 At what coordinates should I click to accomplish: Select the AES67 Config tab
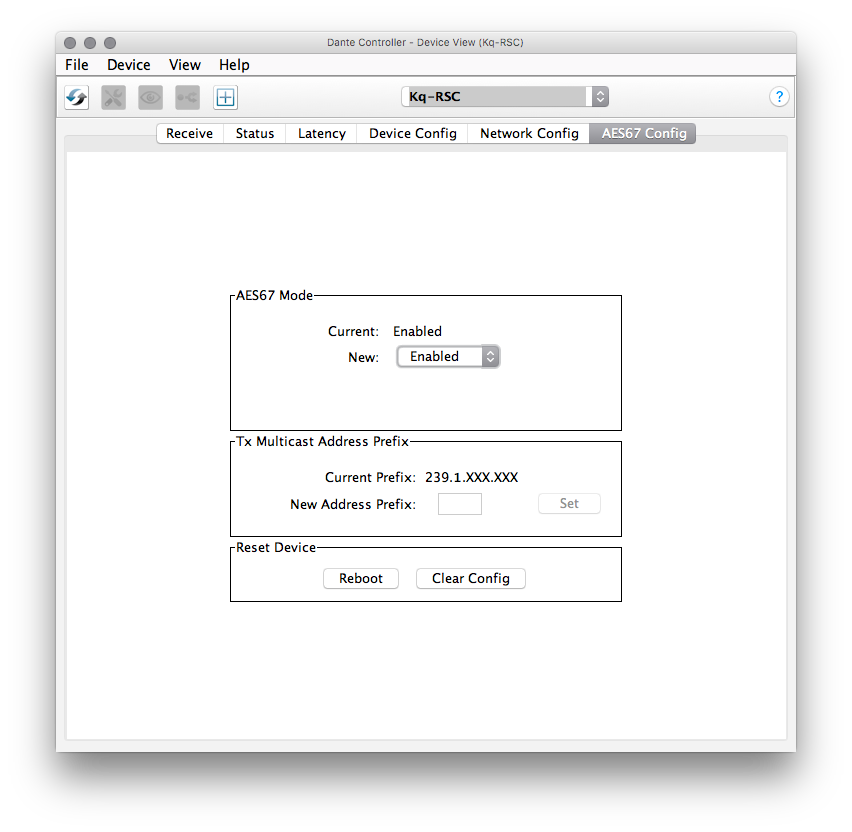643,134
